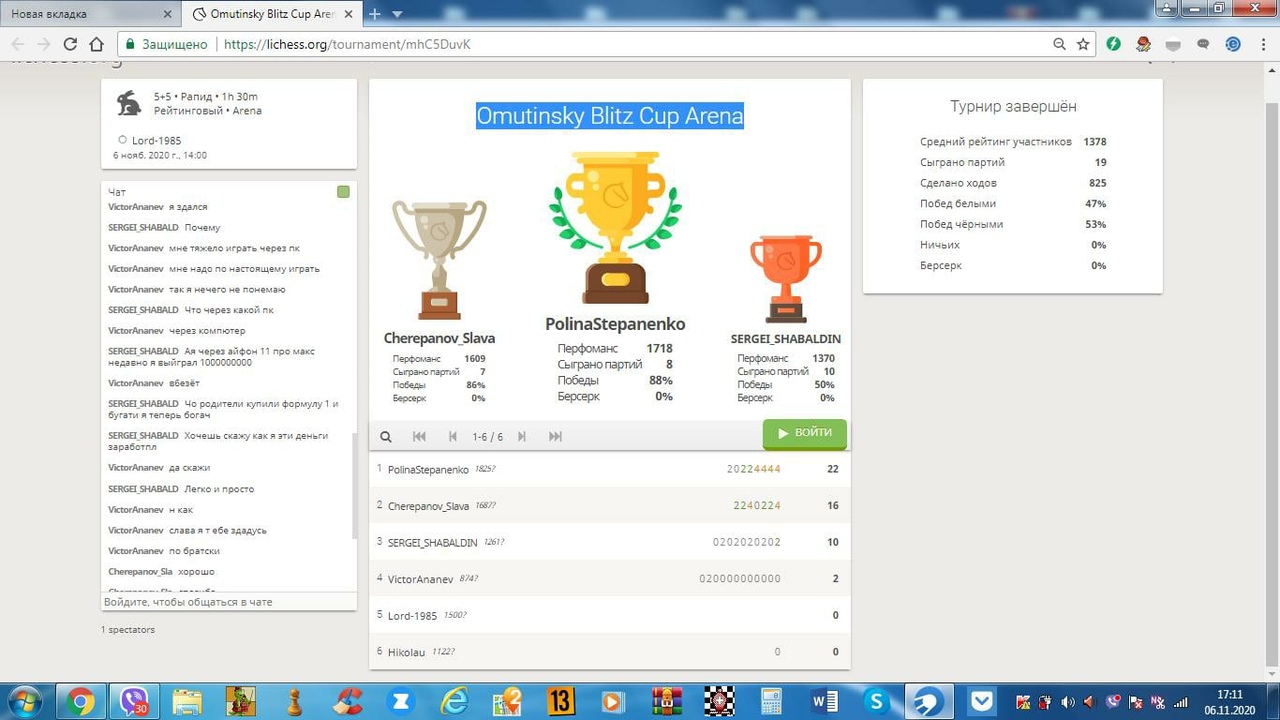Toggle the green chat enable checkbox
Image resolution: width=1280 pixels, height=720 pixels.
pyautogui.click(x=343, y=192)
